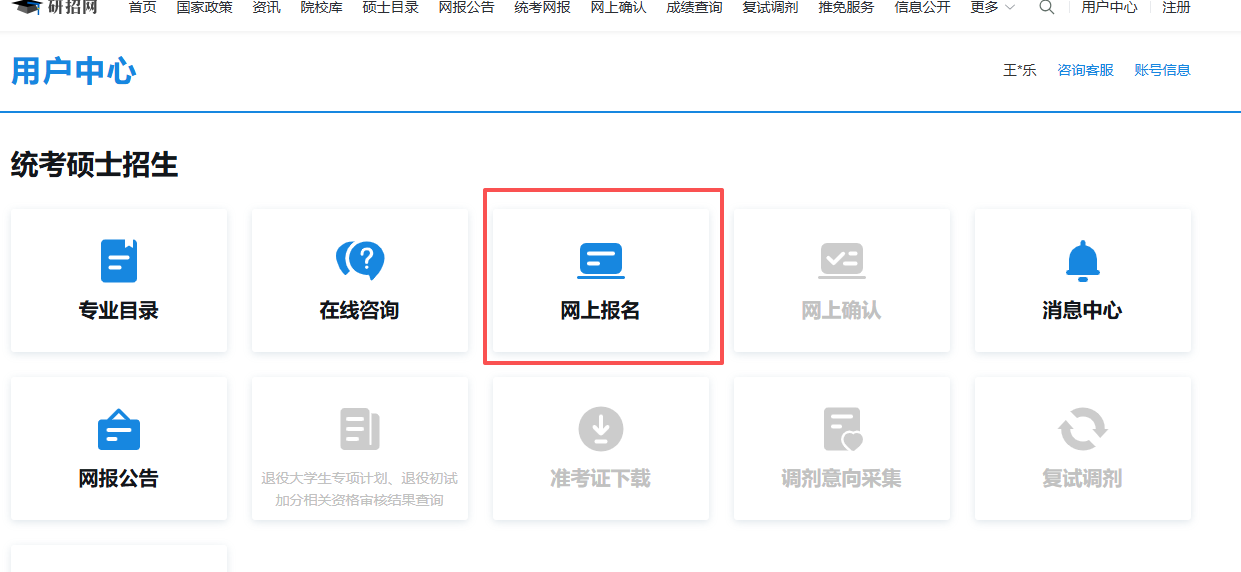
Task: Select 成绩查询 from the top navigation
Action: tap(694, 8)
